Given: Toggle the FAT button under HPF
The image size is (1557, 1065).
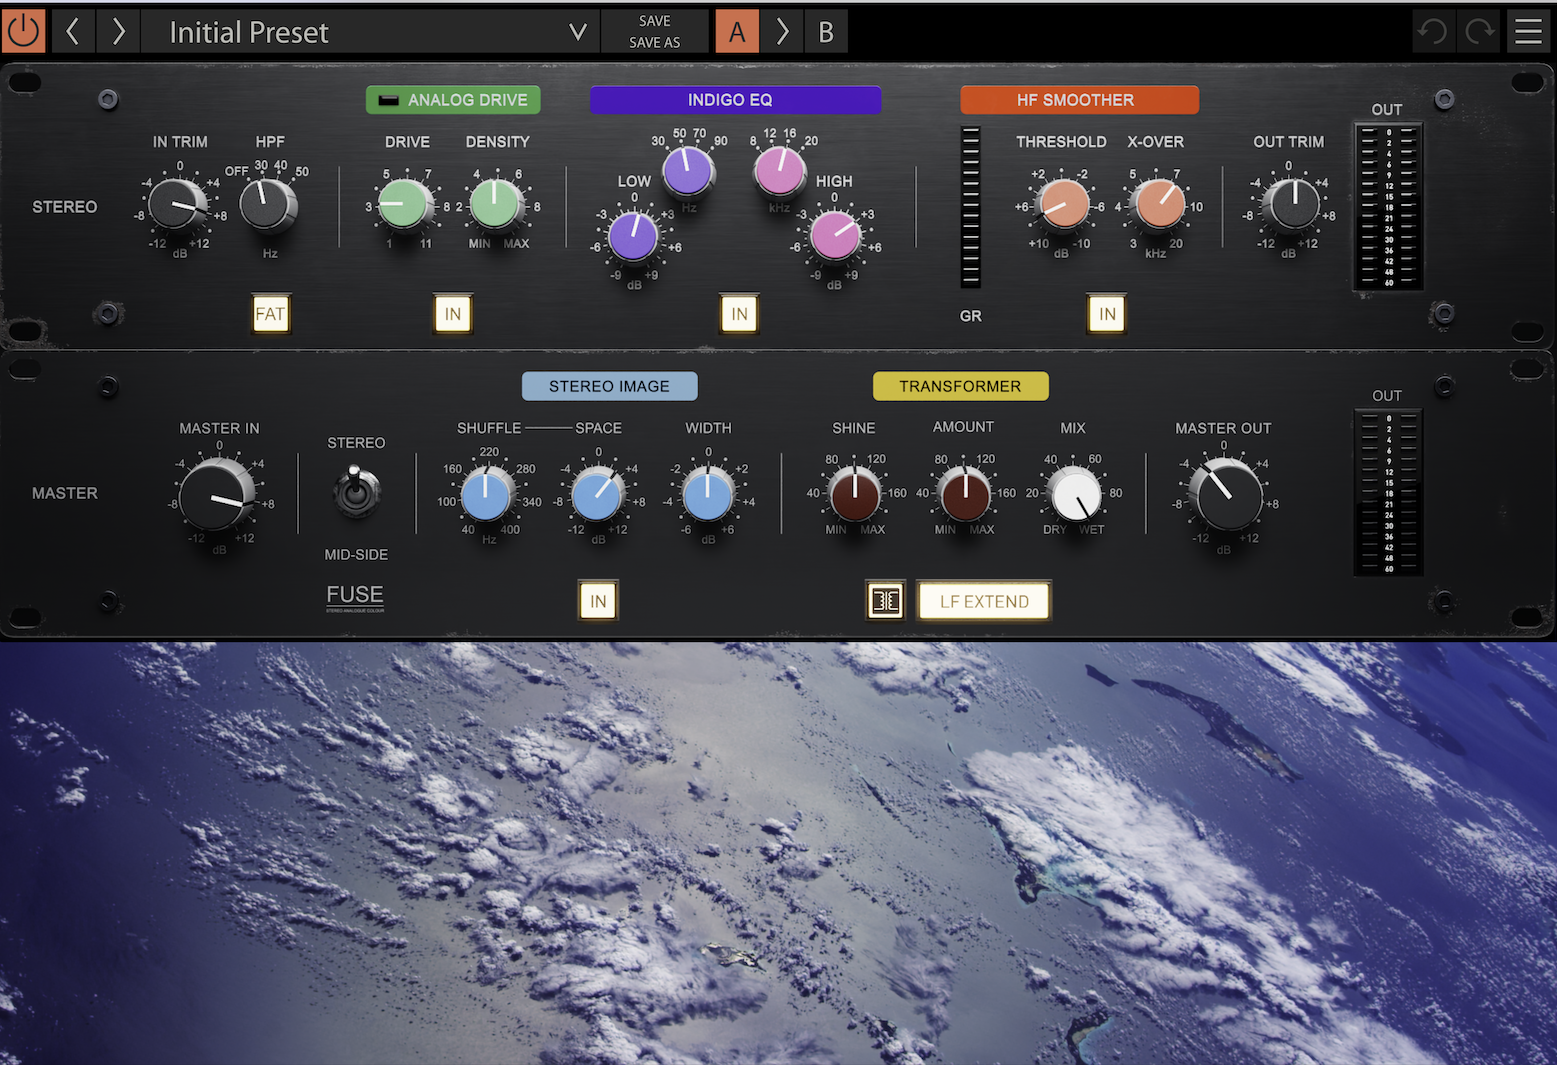Looking at the screenshot, I should pos(270,314).
